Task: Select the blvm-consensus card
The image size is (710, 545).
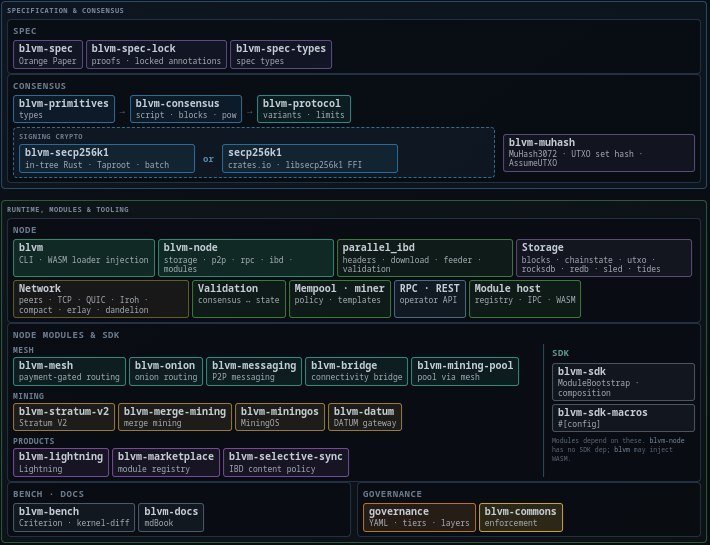Action: pyautogui.click(x=186, y=109)
